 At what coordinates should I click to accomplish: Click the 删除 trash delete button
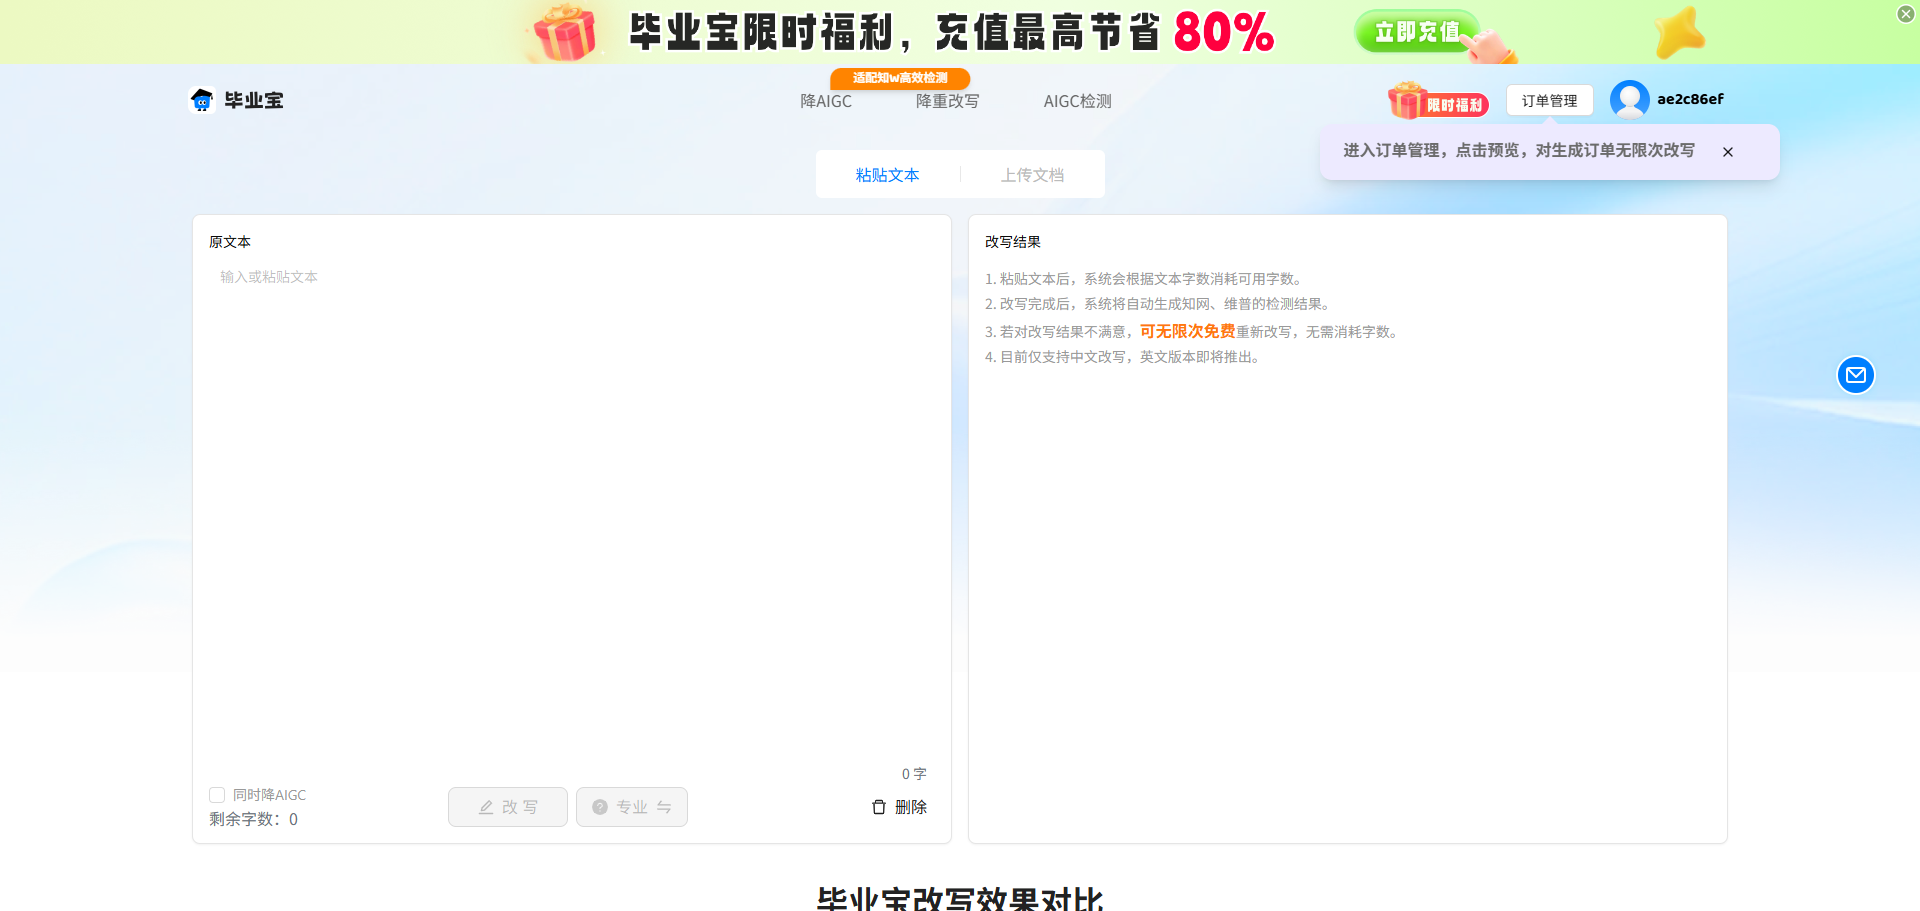899,807
